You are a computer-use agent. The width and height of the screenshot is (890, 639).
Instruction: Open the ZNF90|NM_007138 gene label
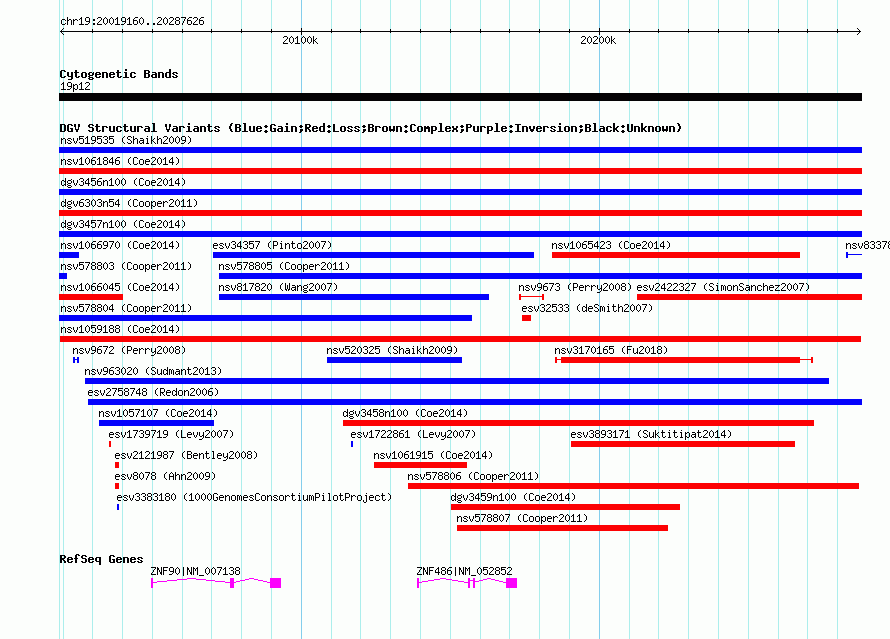(195, 571)
